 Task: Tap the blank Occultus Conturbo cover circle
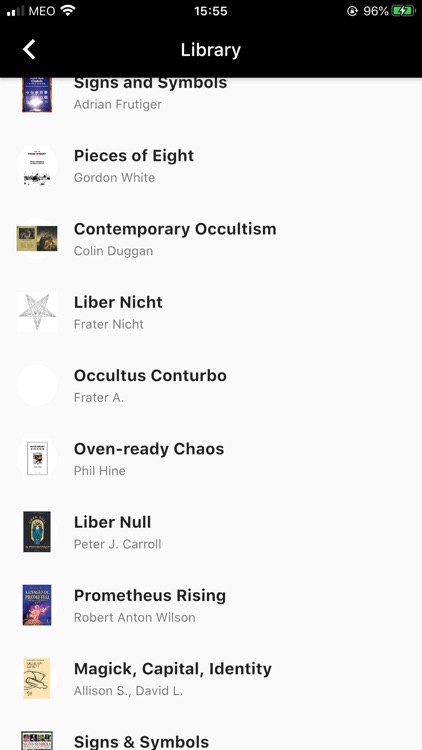click(37, 385)
